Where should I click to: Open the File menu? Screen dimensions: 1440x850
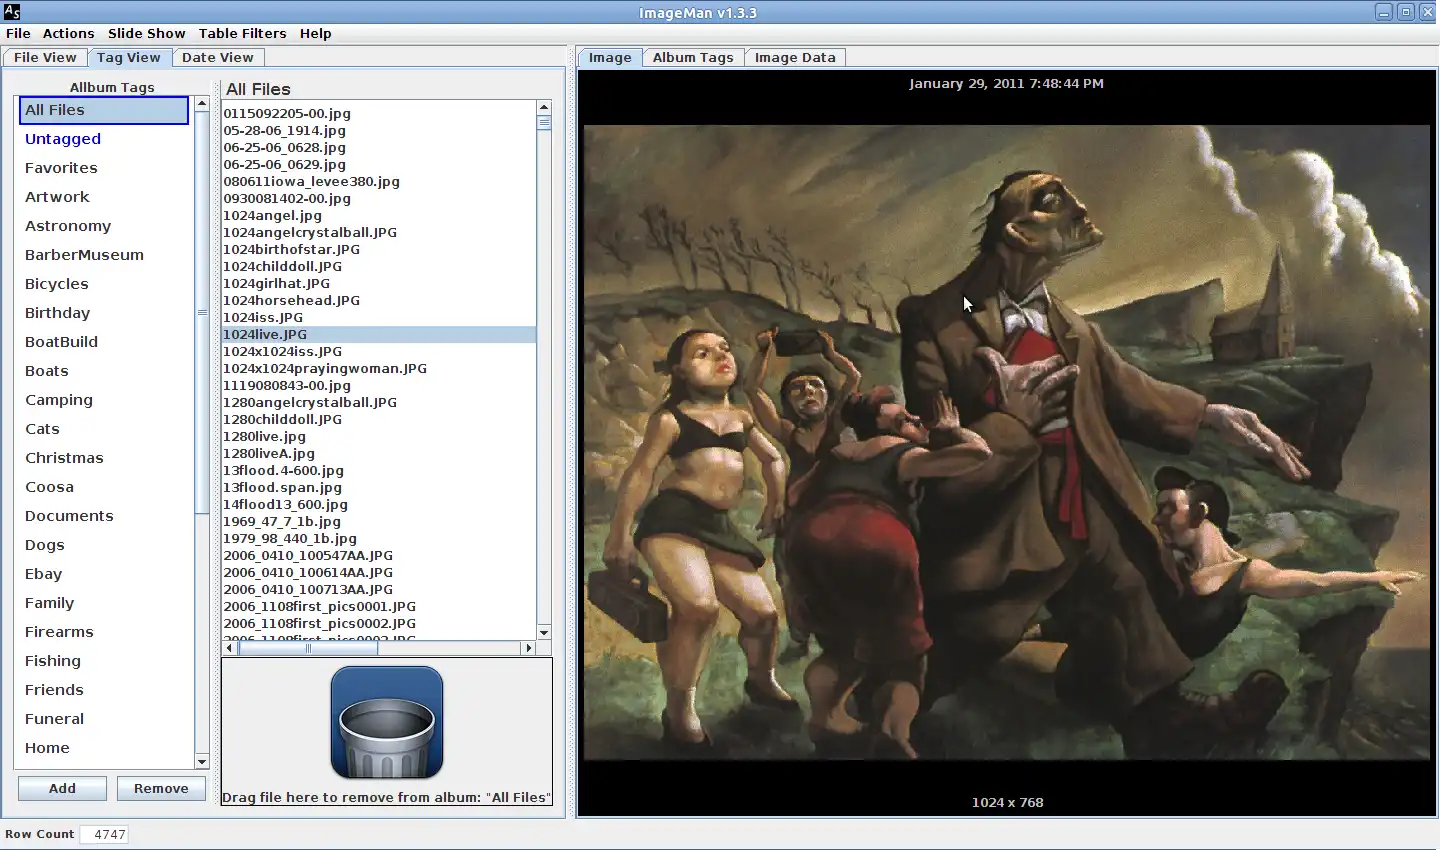coord(18,33)
